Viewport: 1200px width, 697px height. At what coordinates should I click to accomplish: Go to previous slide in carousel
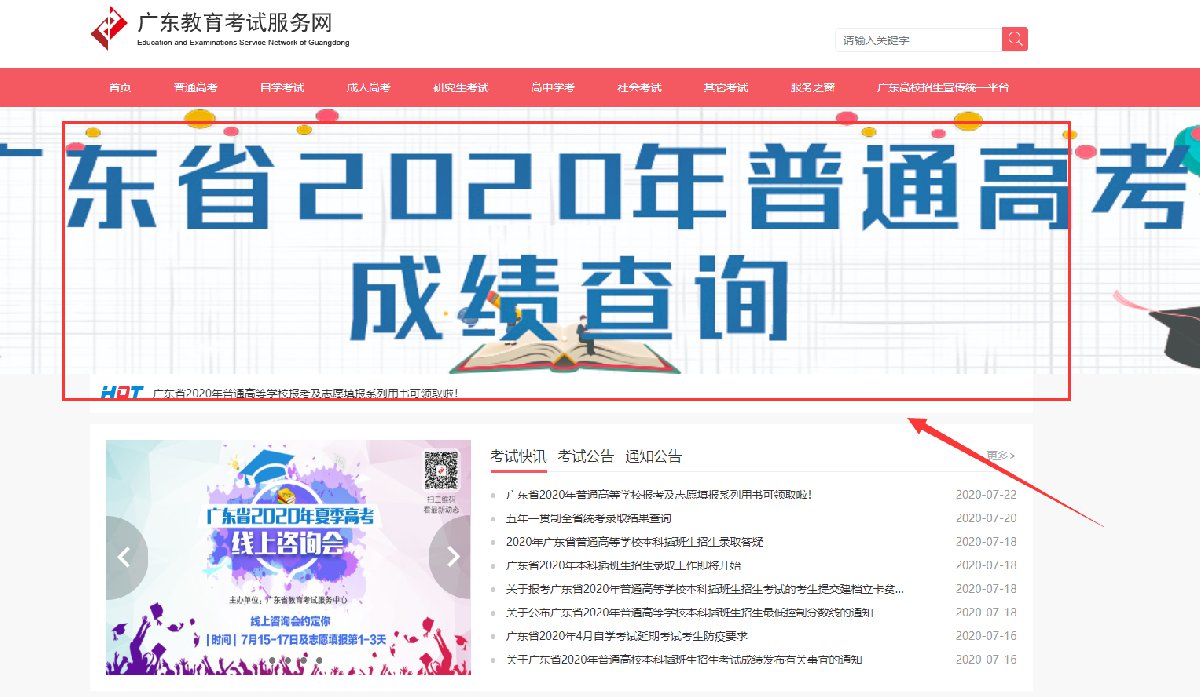click(x=126, y=557)
